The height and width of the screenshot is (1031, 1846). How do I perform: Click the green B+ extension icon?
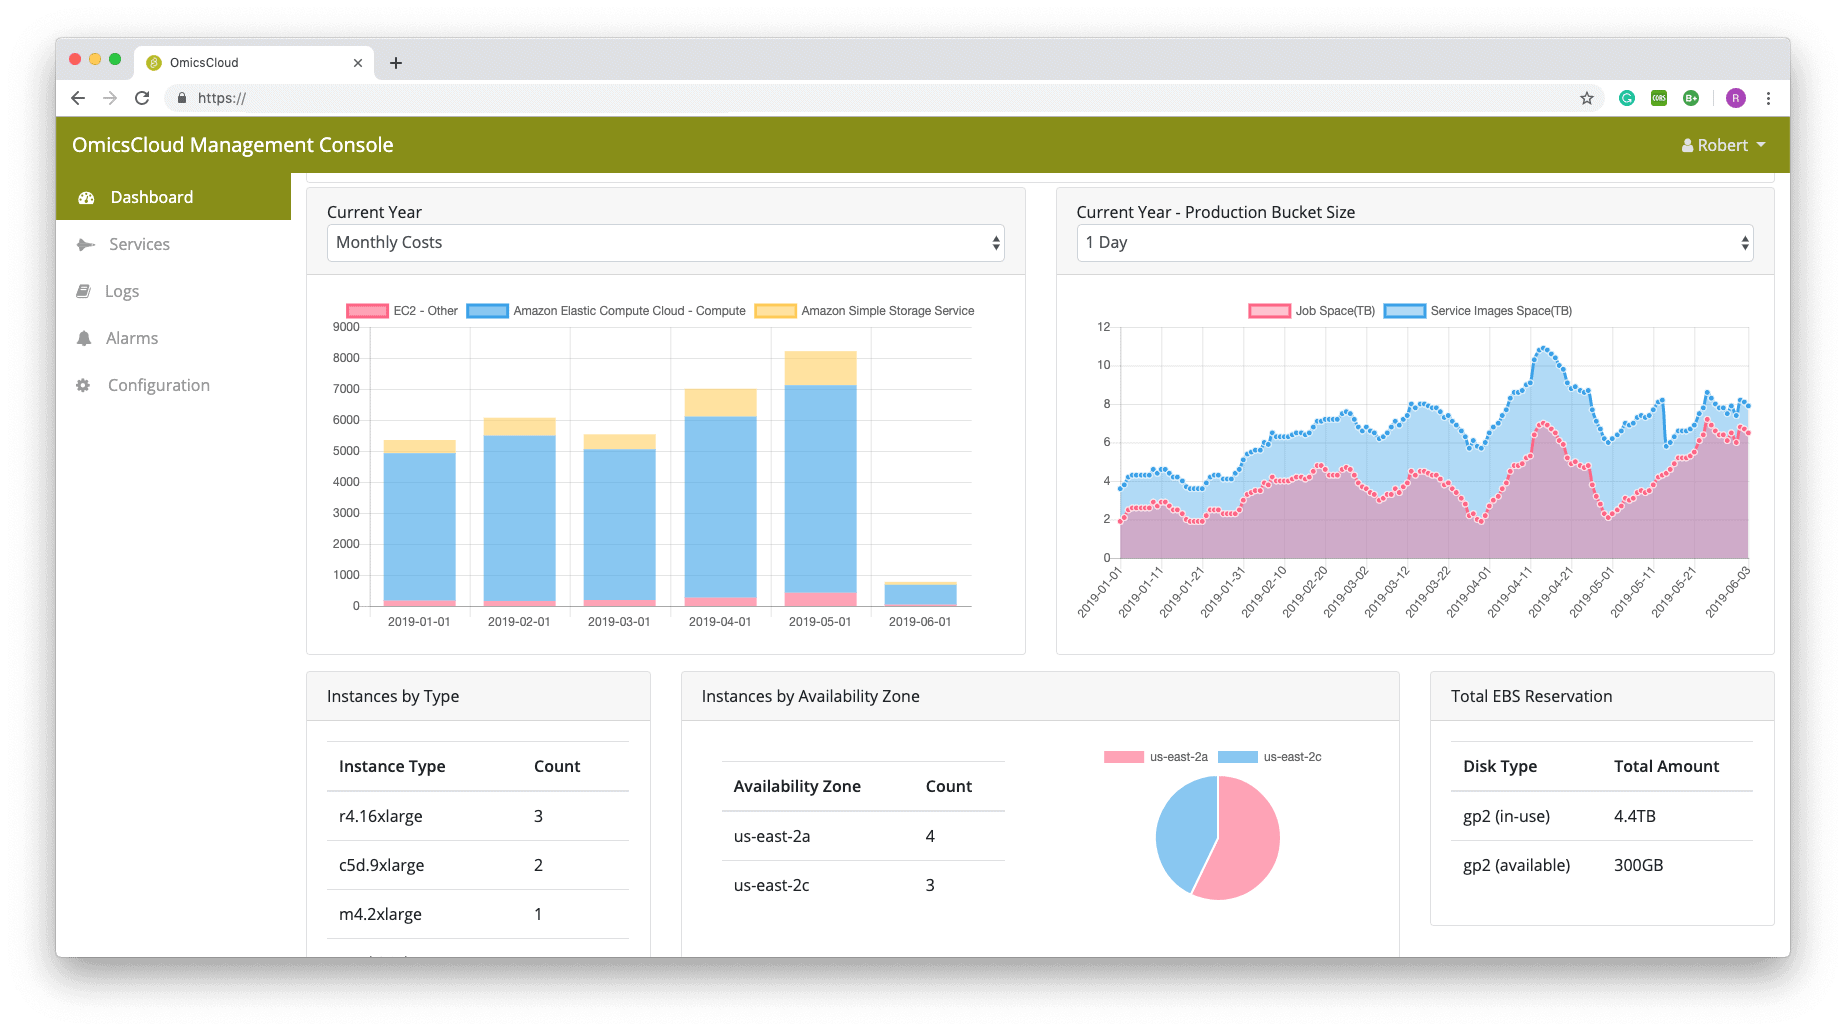coord(1691,98)
